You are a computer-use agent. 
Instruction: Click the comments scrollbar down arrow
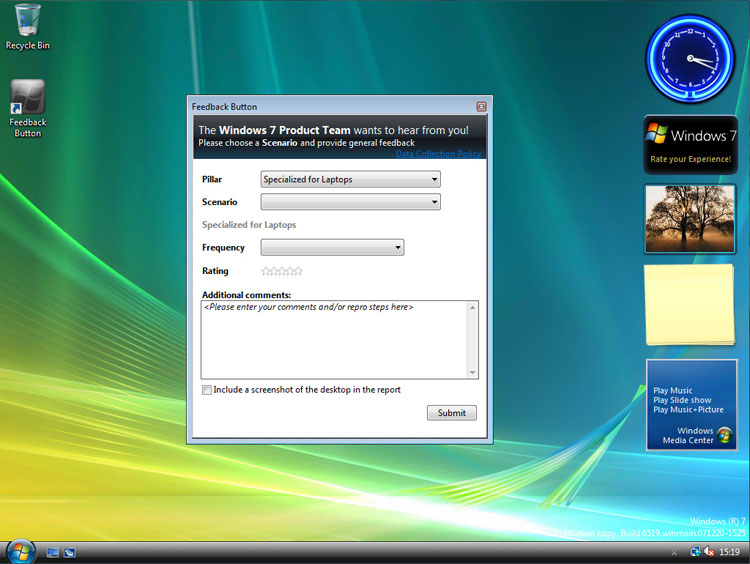473,372
